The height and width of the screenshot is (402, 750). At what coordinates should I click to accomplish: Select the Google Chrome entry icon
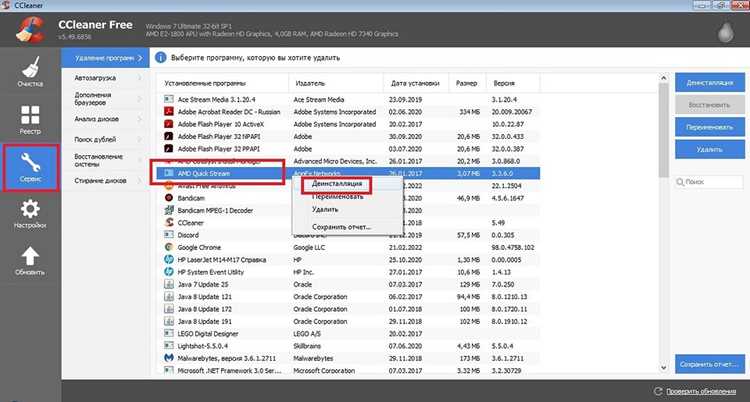click(x=168, y=247)
